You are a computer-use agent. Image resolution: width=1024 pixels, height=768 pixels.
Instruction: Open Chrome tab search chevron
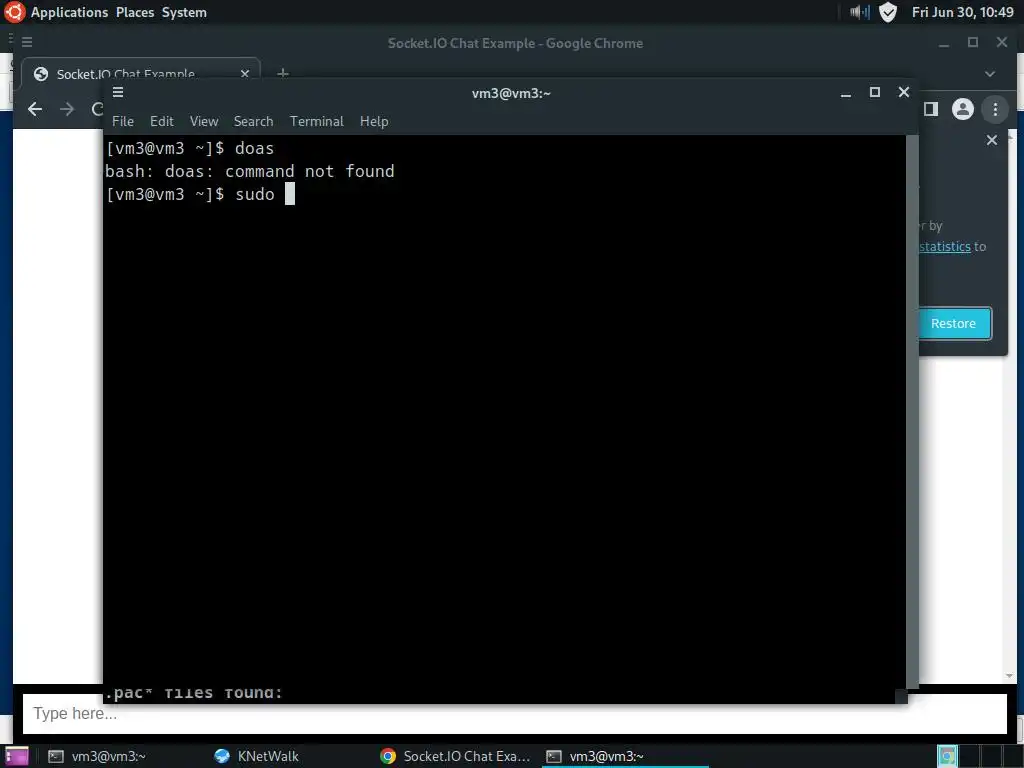(x=990, y=74)
